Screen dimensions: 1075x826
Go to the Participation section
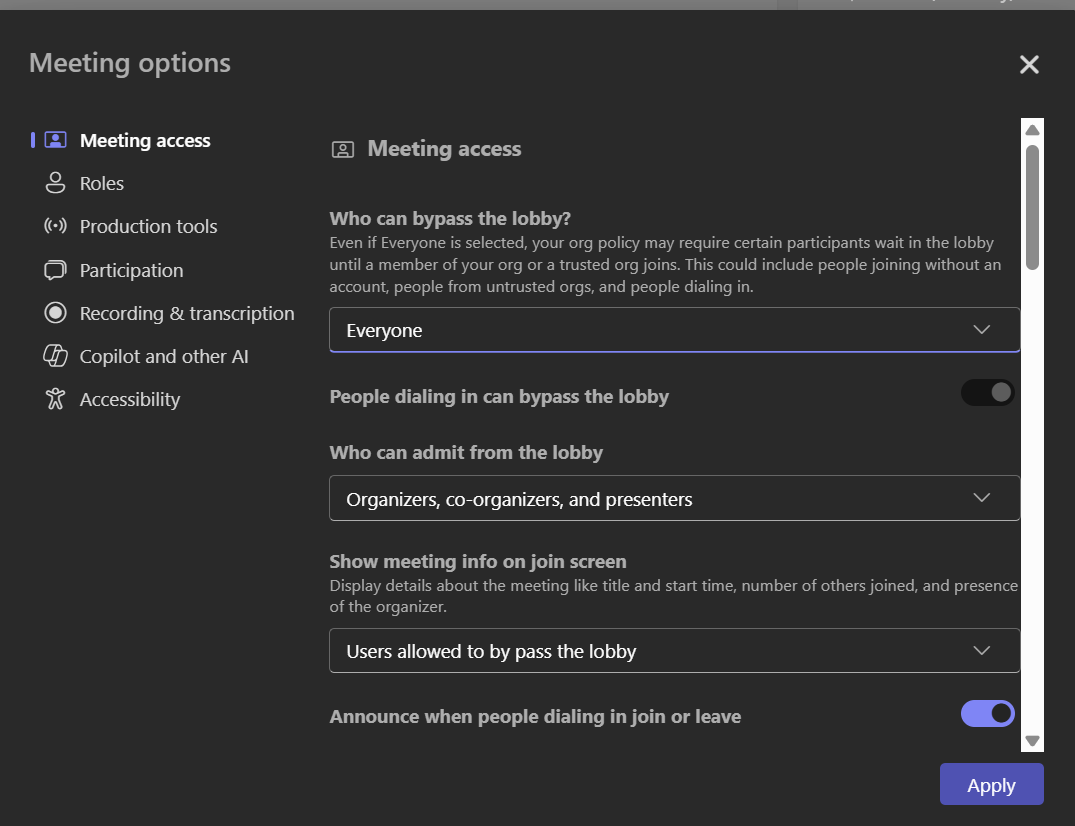tap(132, 270)
